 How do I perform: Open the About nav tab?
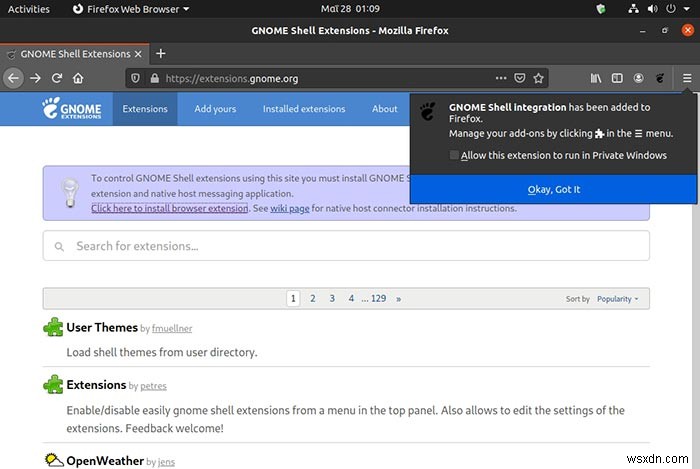[384, 109]
